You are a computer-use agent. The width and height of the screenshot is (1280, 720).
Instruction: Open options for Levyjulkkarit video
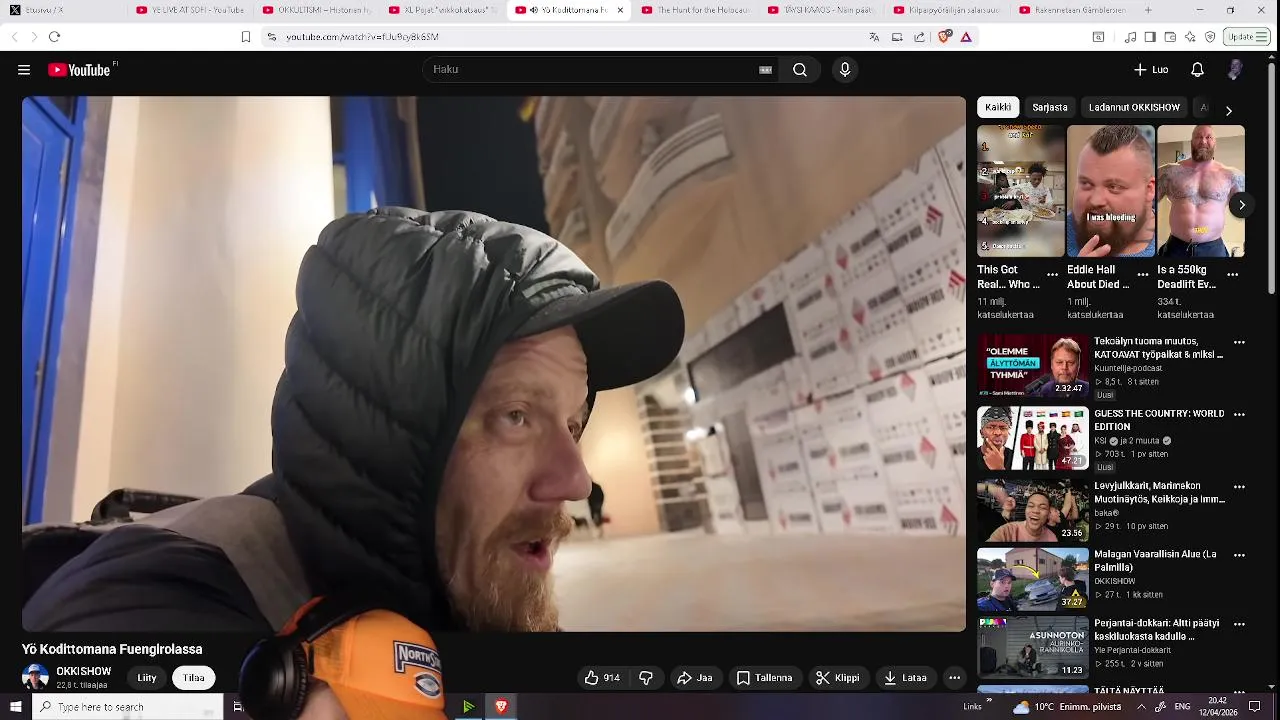click(x=1239, y=486)
